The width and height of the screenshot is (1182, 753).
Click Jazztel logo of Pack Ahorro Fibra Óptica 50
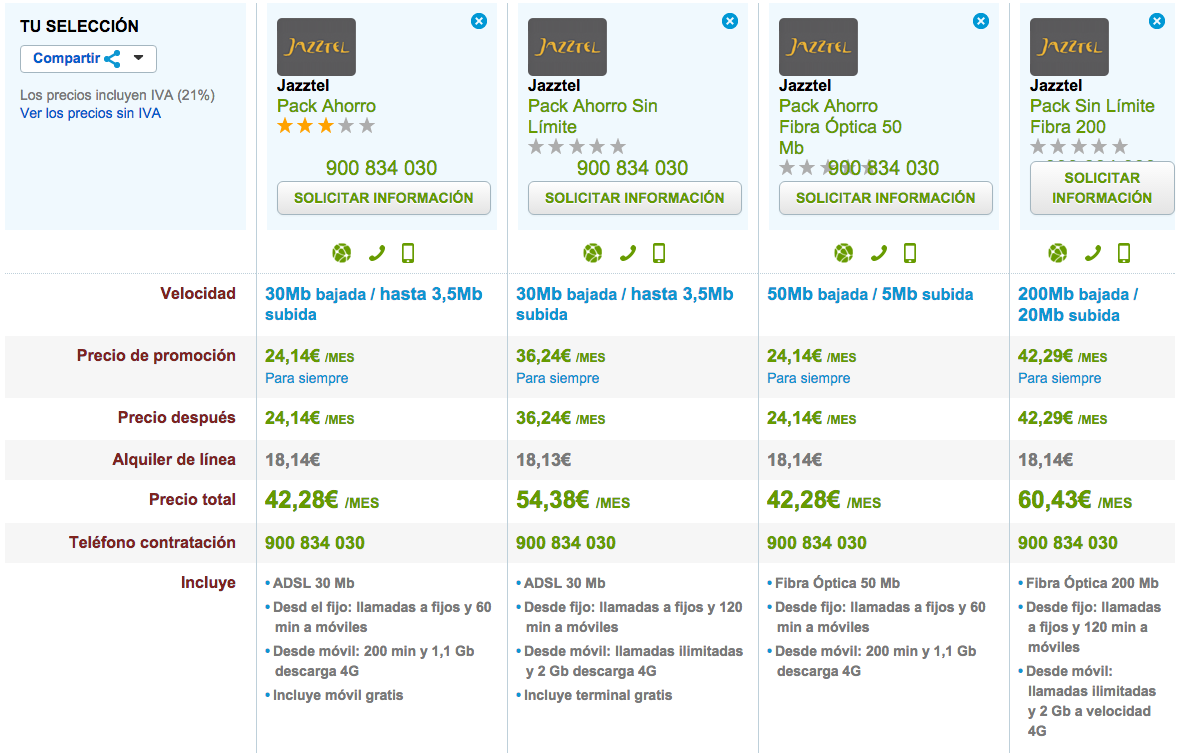(x=819, y=47)
